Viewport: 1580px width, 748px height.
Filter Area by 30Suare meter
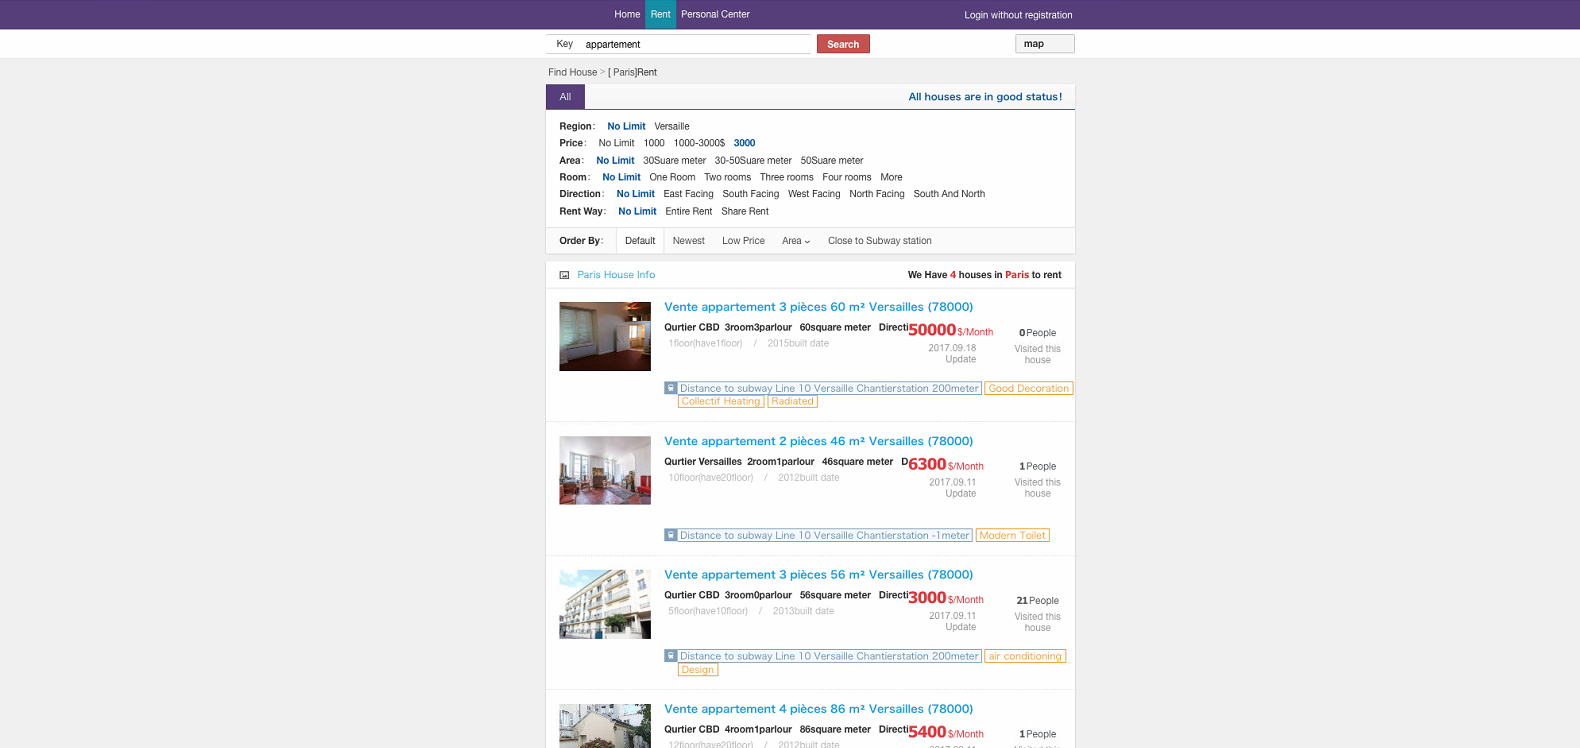click(674, 160)
